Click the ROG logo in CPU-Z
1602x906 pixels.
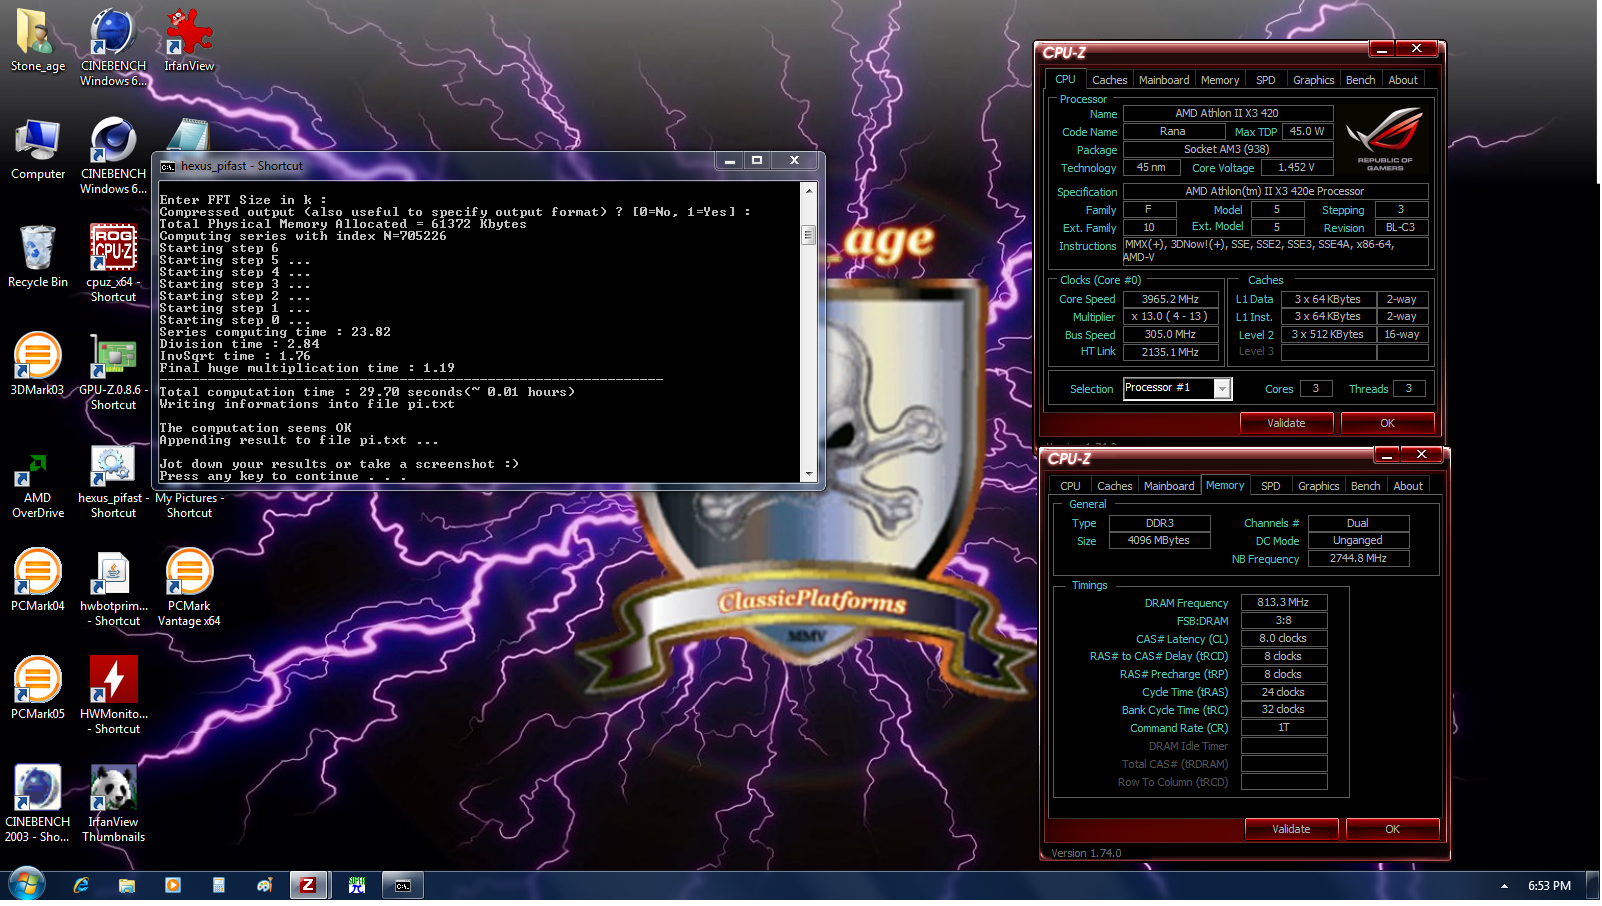click(x=1385, y=140)
